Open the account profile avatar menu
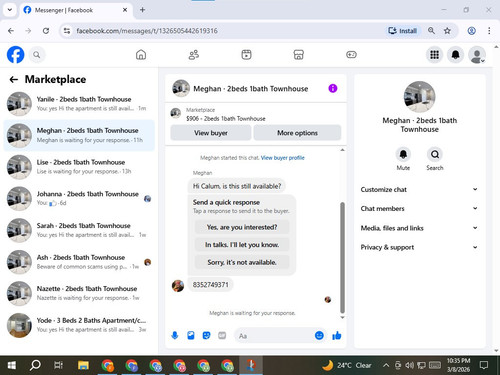The image size is (500, 375). click(477, 55)
